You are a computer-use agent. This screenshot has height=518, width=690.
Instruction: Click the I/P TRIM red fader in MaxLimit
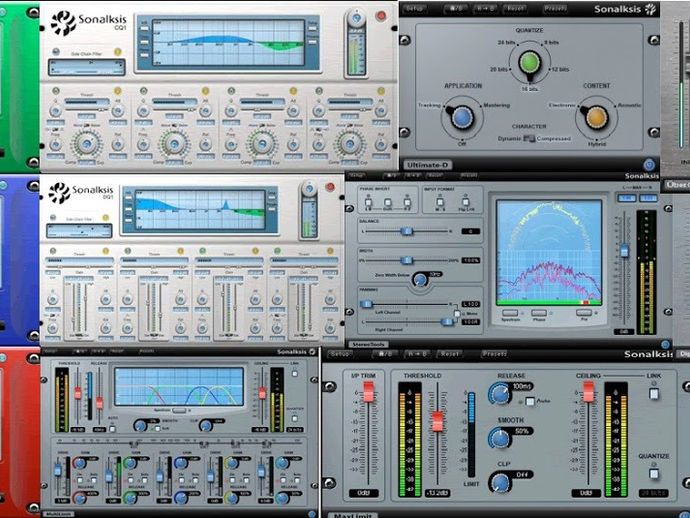pos(368,392)
